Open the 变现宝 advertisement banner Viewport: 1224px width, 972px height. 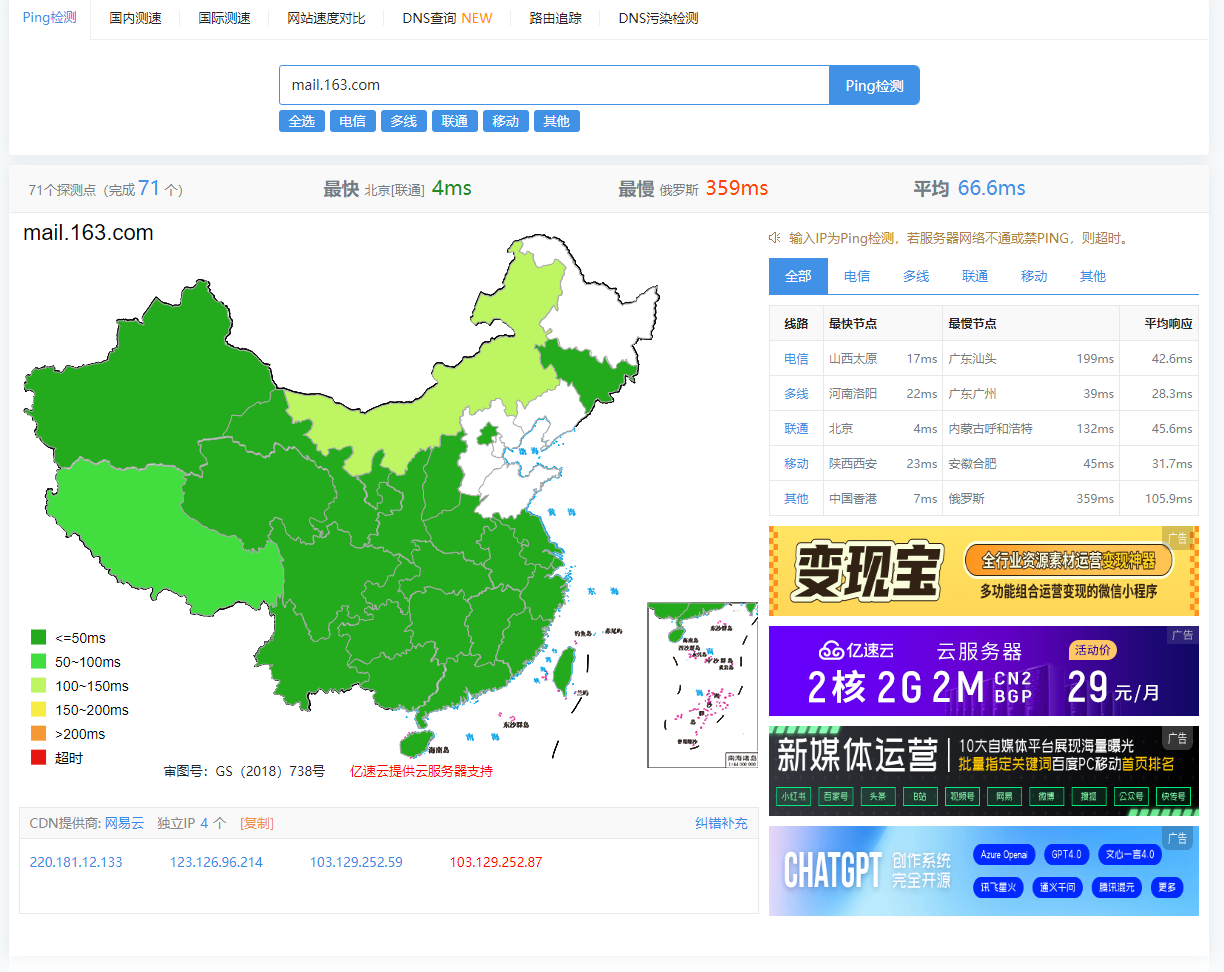pyautogui.click(x=984, y=571)
